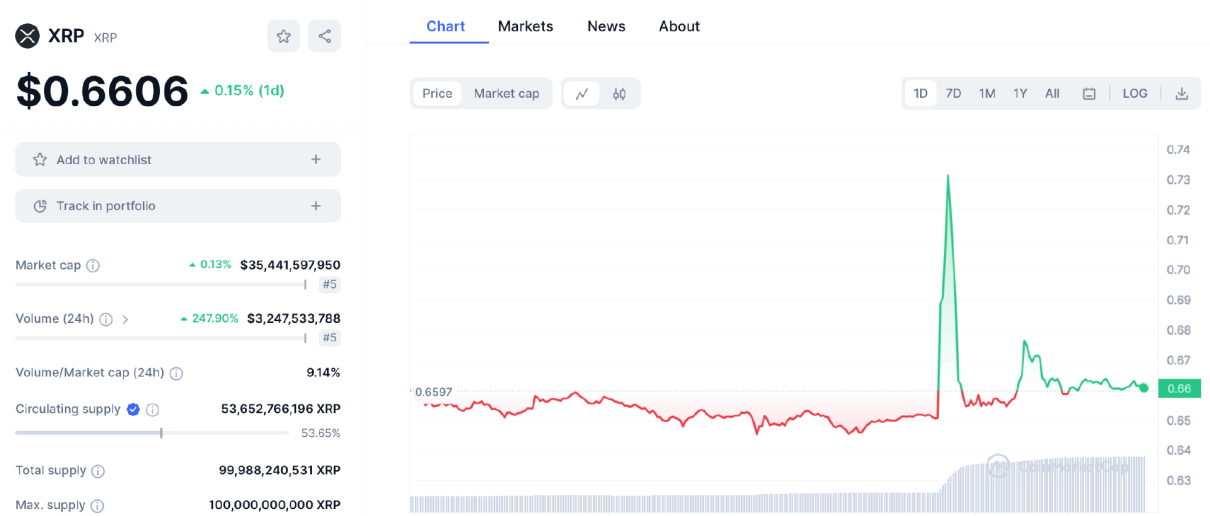1210x516 pixels.
Task: Switch to the Markets tab
Action: click(525, 26)
